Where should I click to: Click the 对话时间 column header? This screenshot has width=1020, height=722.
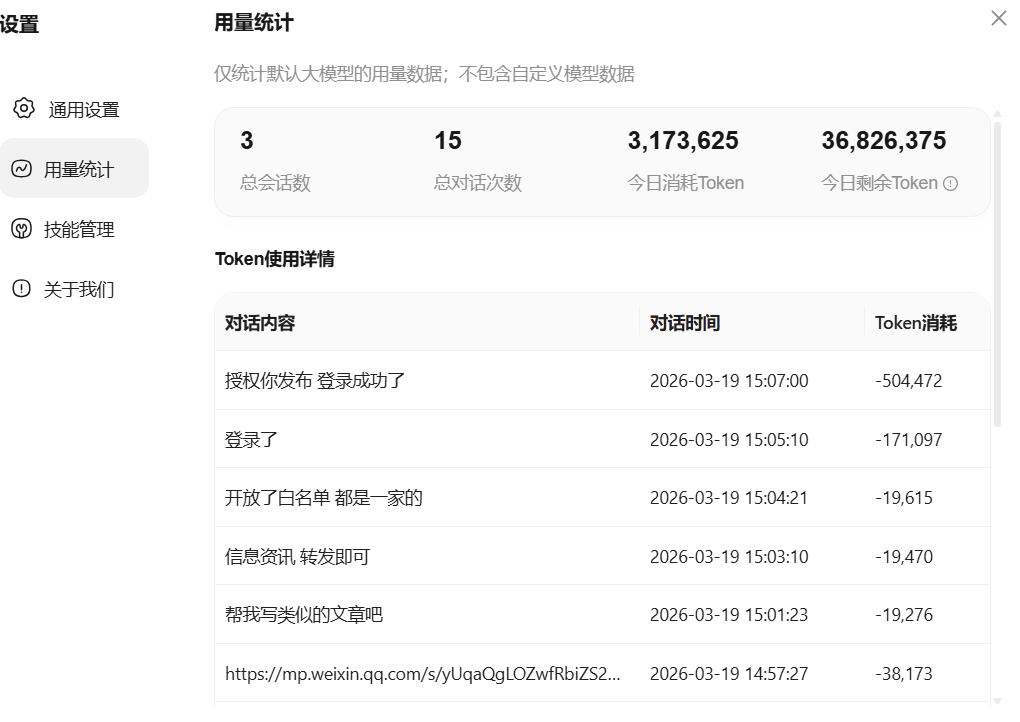(685, 322)
